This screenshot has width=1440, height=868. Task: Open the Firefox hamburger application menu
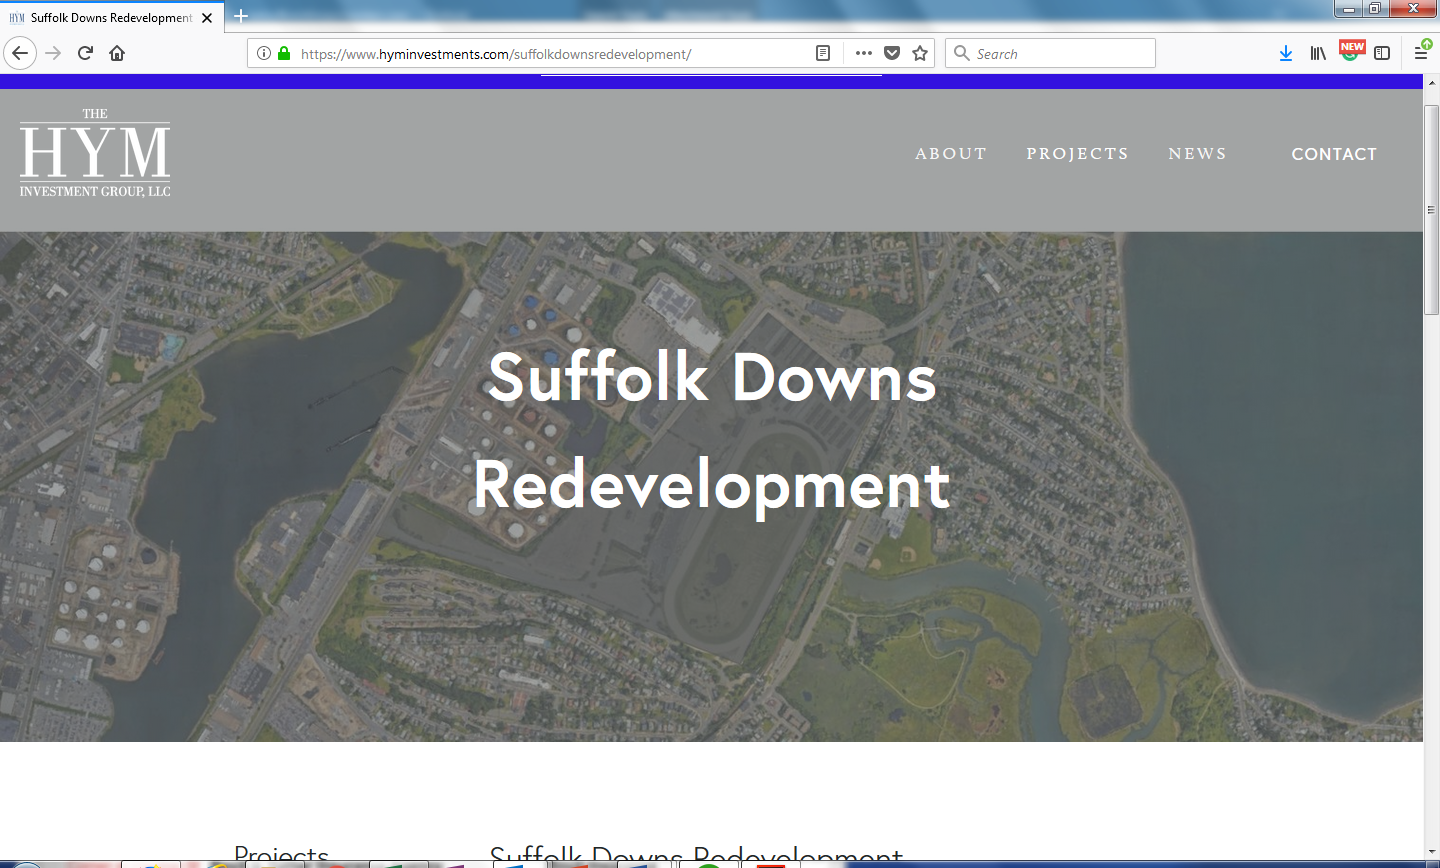1421,53
